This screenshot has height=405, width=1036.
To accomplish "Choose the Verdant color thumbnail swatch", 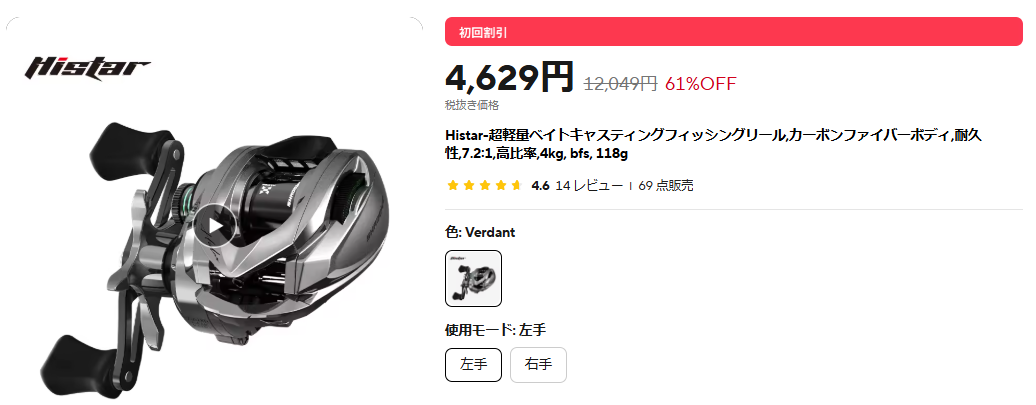I will (x=473, y=278).
